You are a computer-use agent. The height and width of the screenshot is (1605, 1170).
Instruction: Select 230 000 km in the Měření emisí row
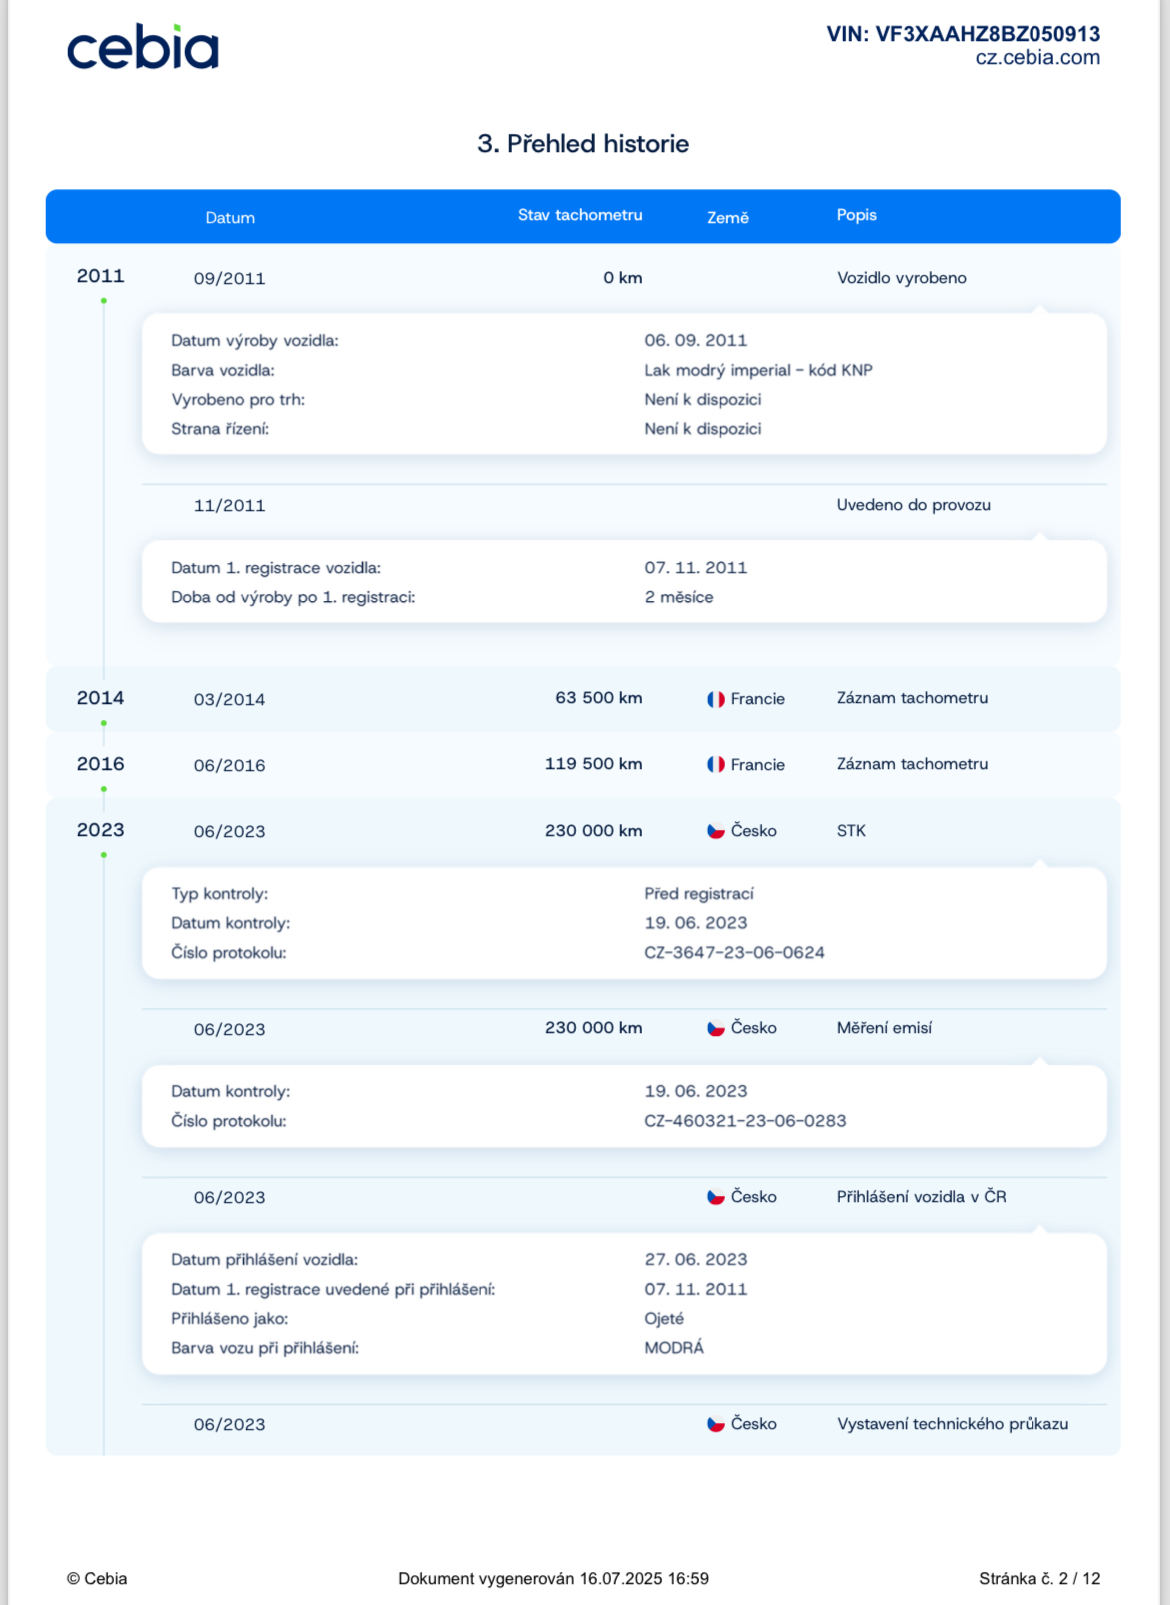594,1028
